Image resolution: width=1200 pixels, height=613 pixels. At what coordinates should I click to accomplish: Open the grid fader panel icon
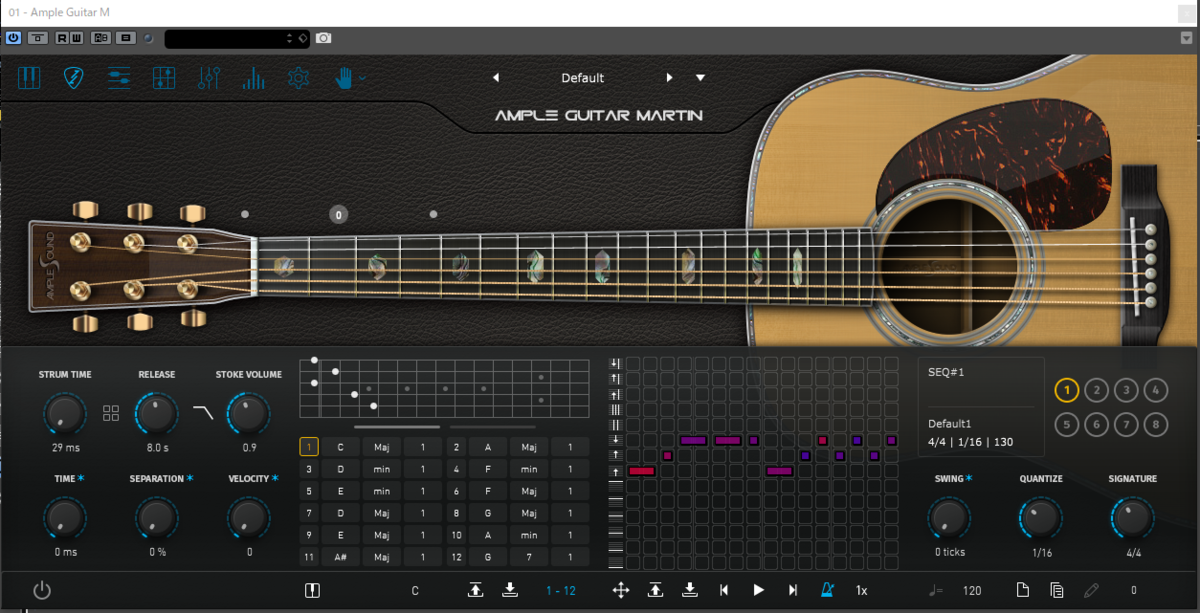(164, 78)
